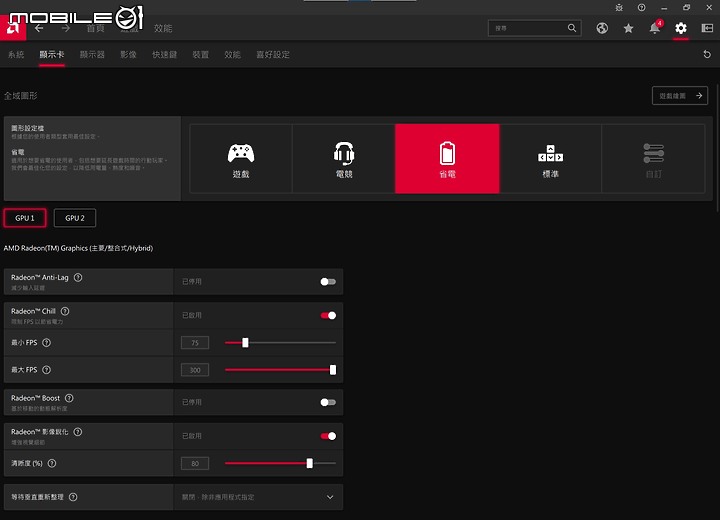Show help for Radeon Anti-Lag

[x=78, y=277]
